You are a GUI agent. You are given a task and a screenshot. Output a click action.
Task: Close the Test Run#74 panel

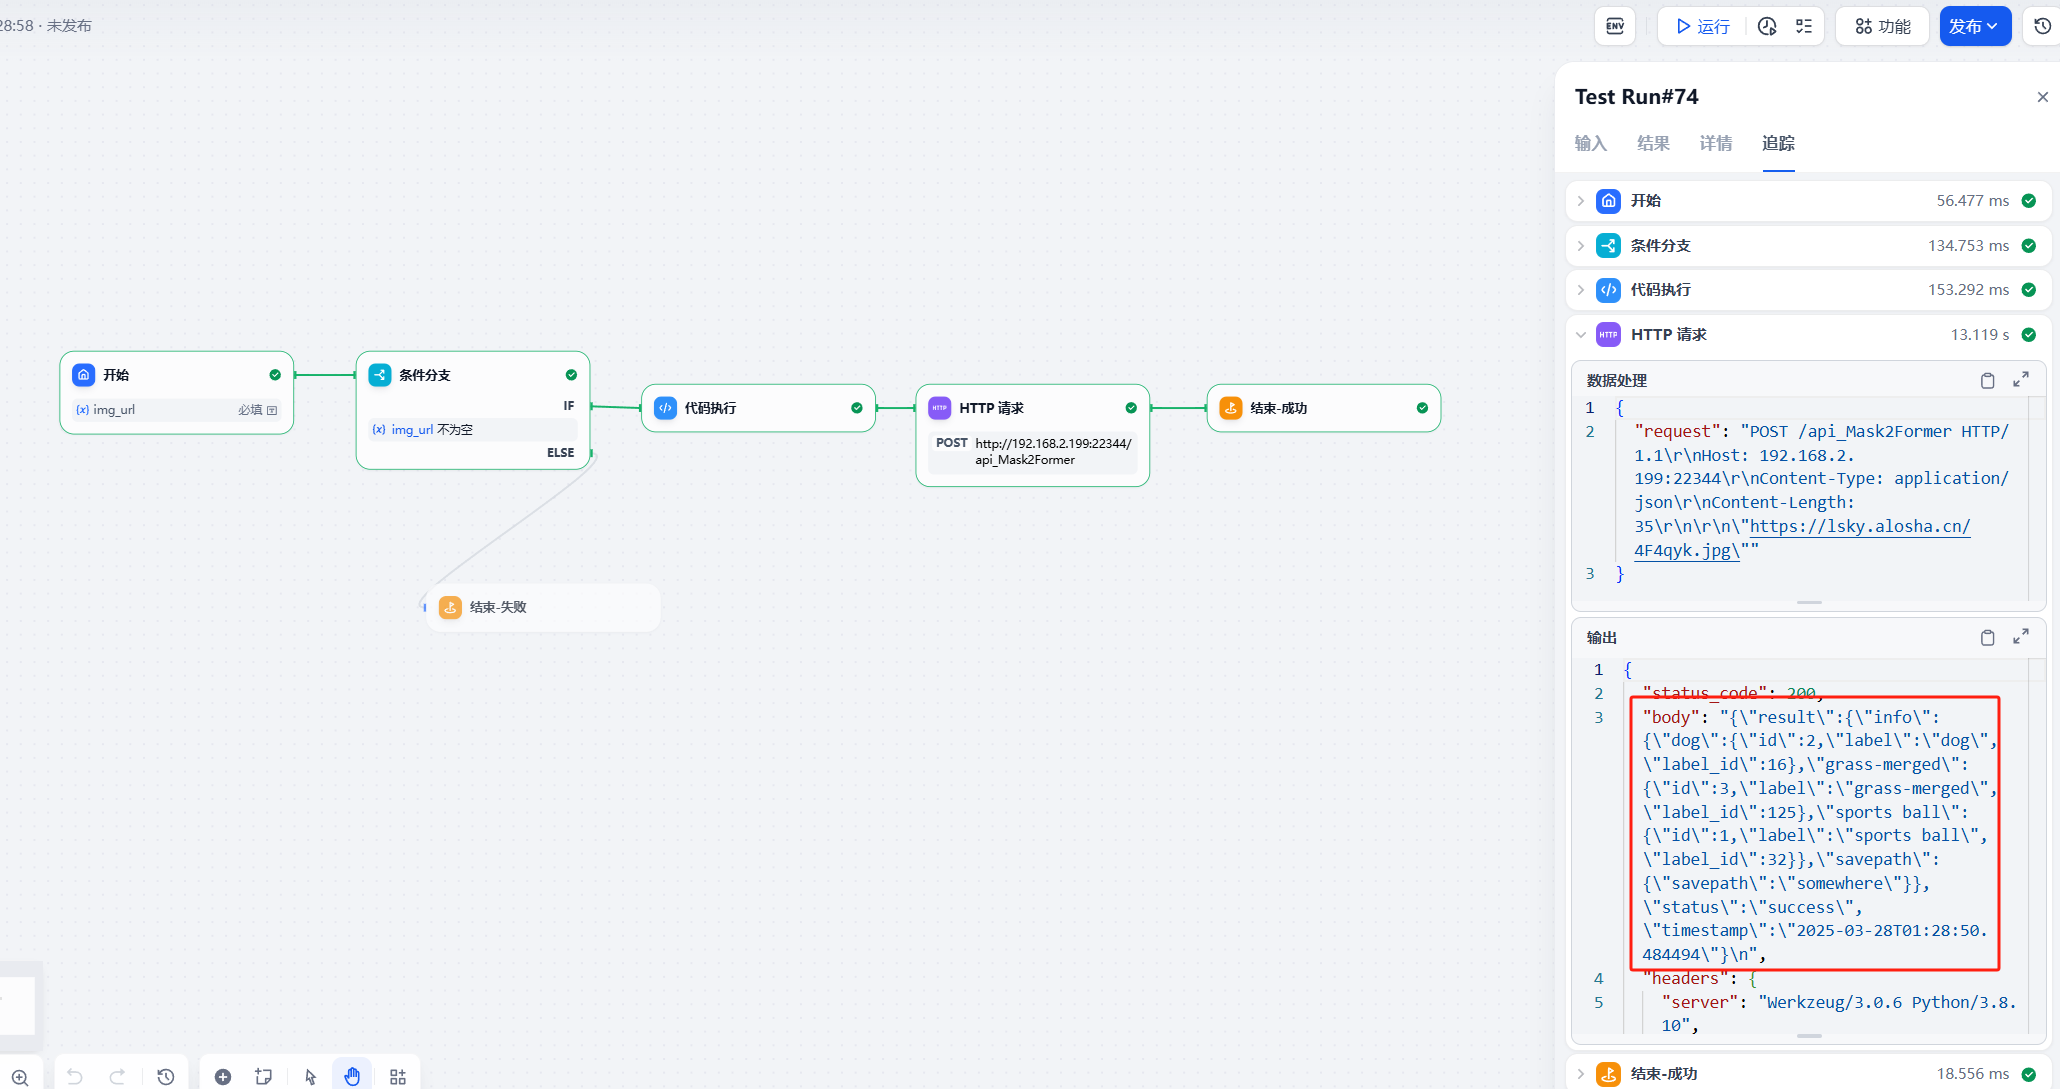(2043, 97)
